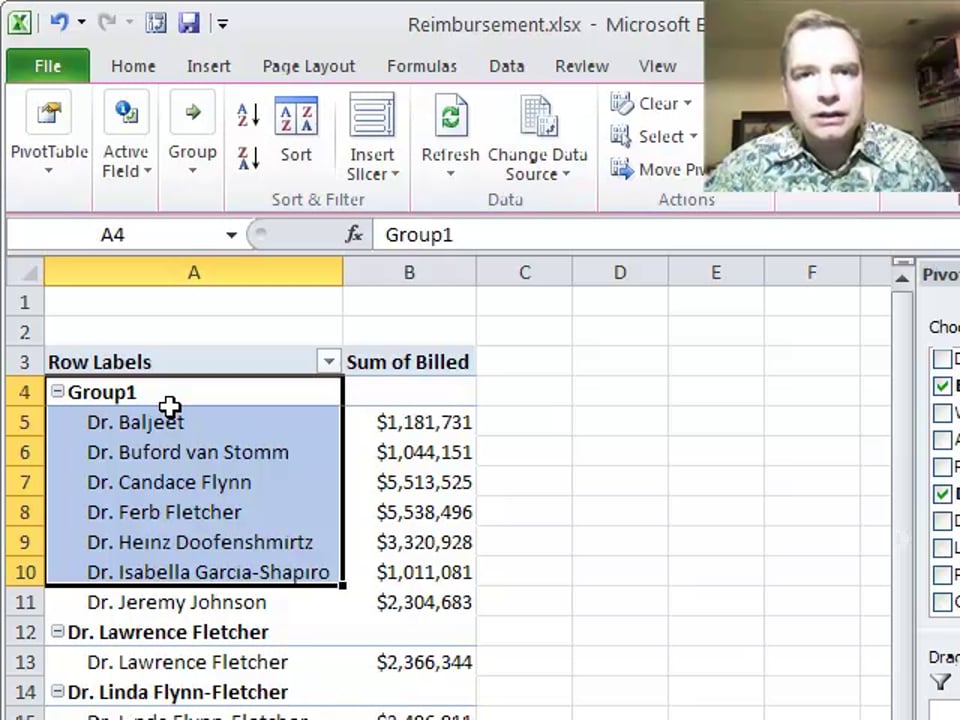Image resolution: width=960 pixels, height=720 pixels.
Task: Toggle the seventh field checkbox
Action: tap(942, 520)
